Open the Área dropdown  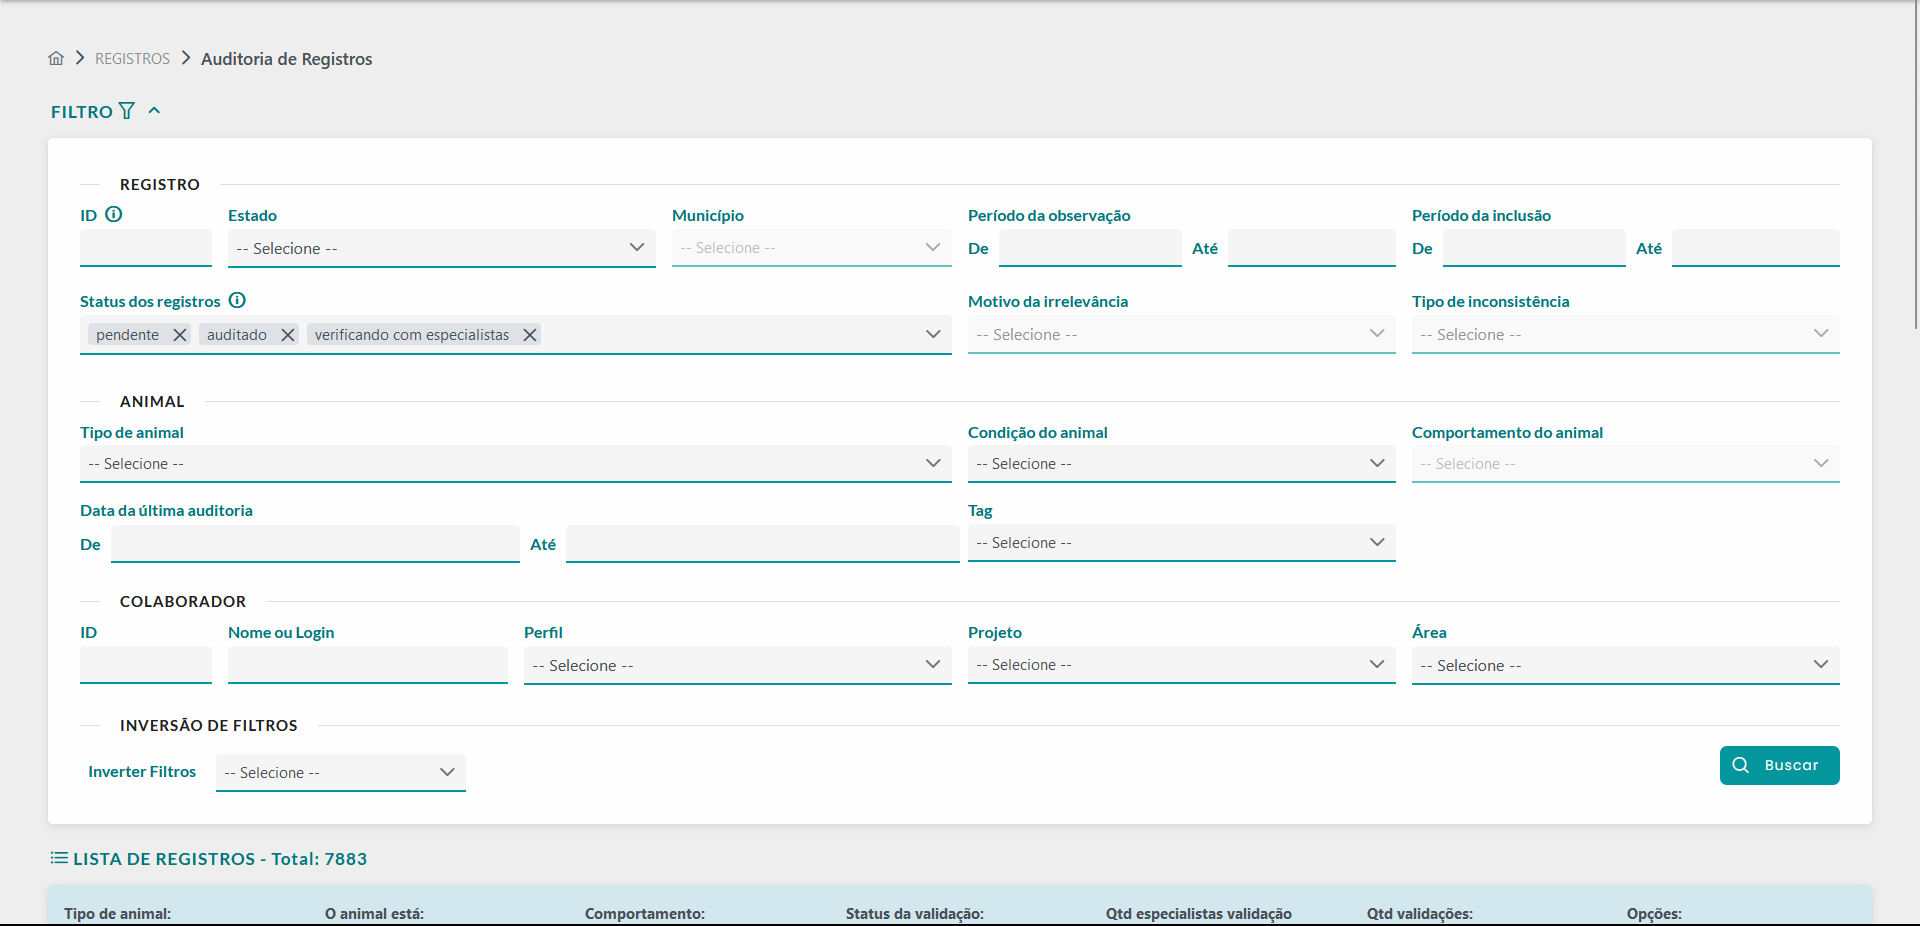tap(1626, 665)
